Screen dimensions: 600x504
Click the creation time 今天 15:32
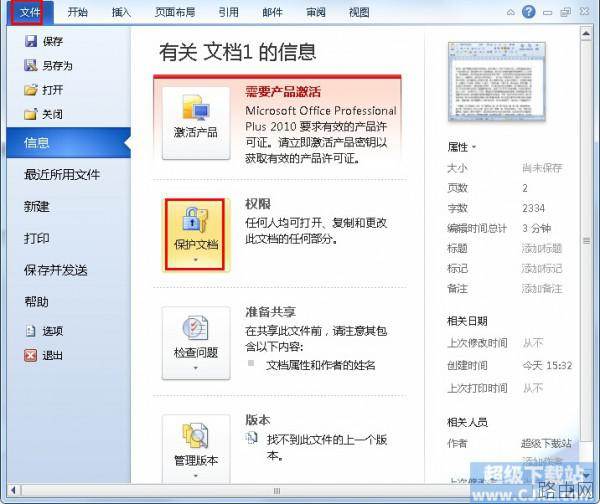click(x=547, y=365)
